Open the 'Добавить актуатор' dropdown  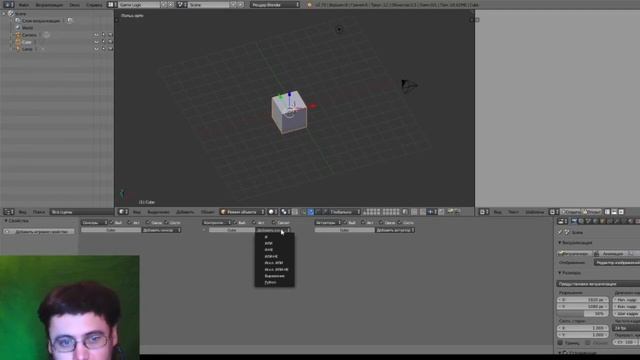coord(395,230)
